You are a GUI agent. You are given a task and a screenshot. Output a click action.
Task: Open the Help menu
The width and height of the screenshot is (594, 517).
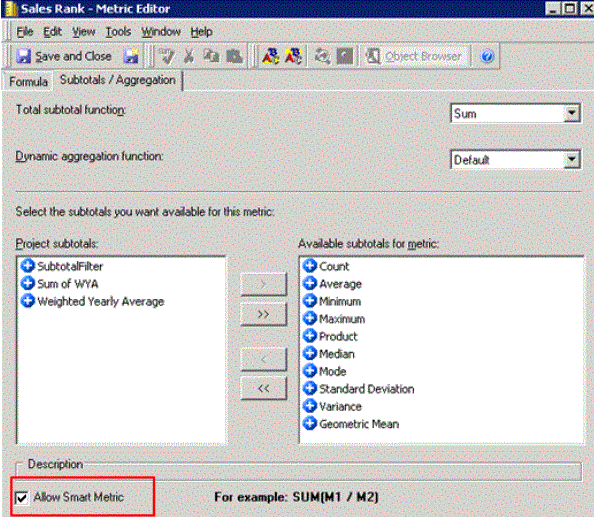click(201, 32)
